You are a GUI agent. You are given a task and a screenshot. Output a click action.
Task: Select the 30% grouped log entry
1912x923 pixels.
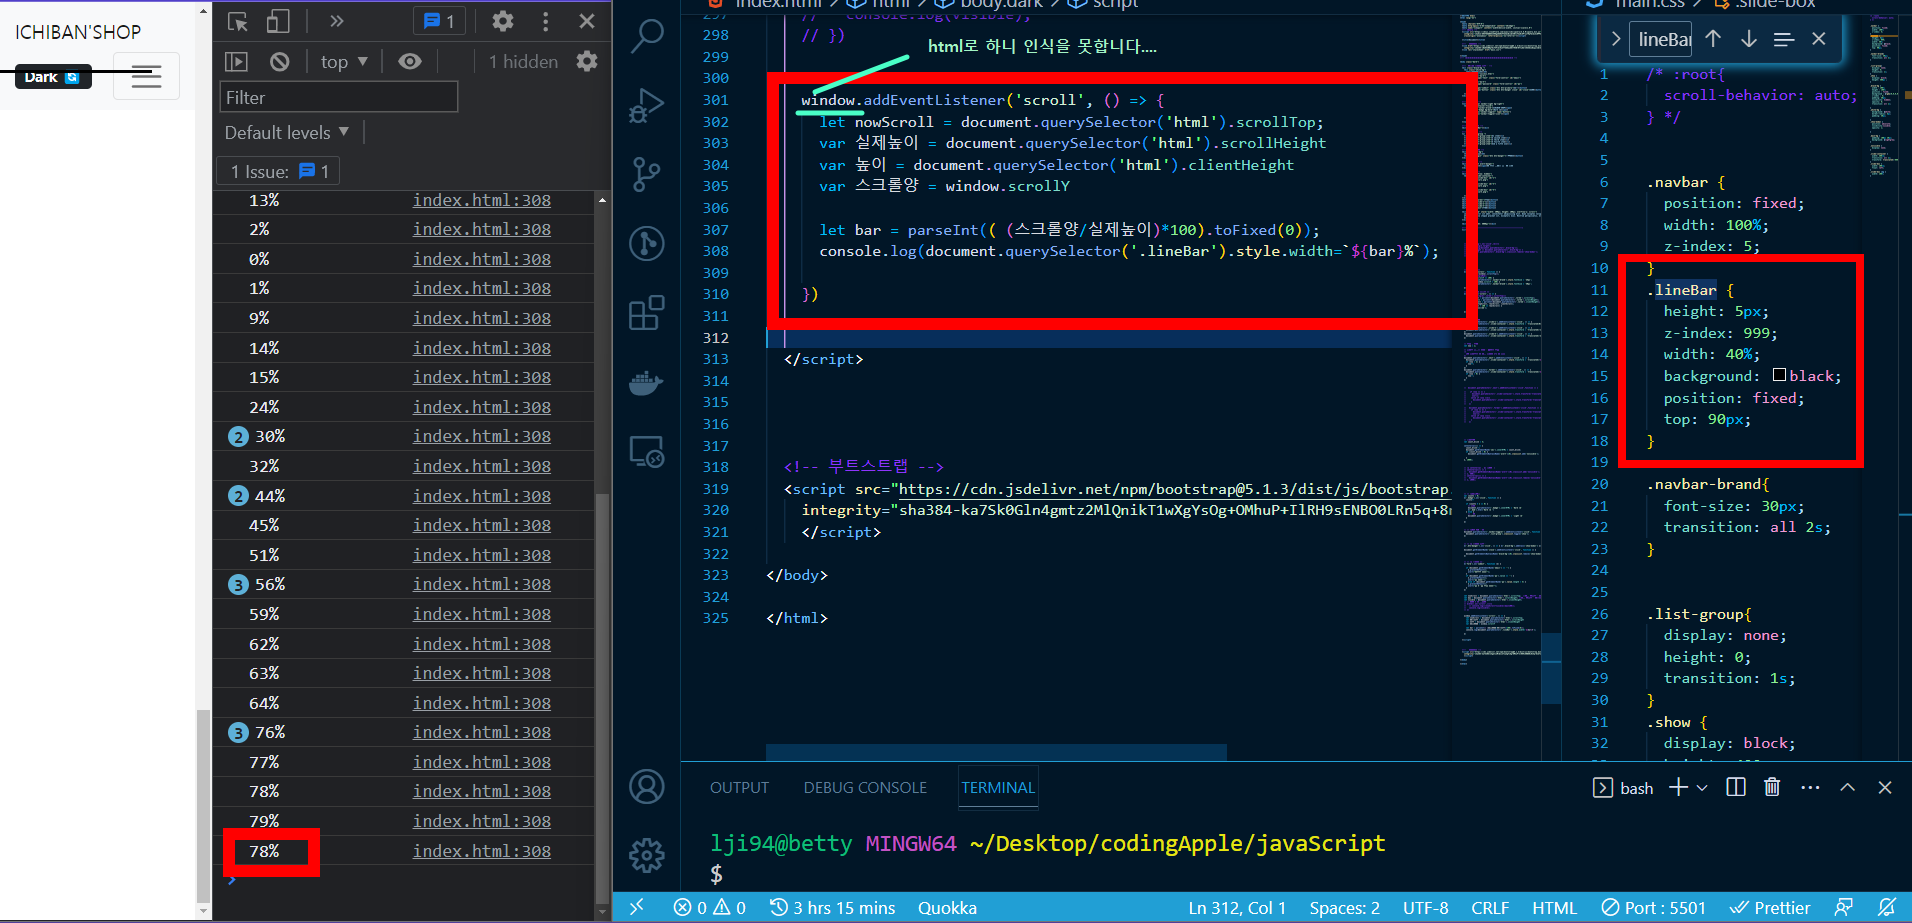pyautogui.click(x=404, y=436)
